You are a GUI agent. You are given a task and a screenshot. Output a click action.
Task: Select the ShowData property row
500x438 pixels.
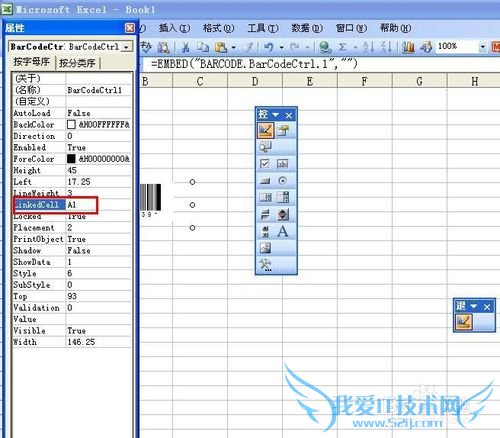point(72,262)
